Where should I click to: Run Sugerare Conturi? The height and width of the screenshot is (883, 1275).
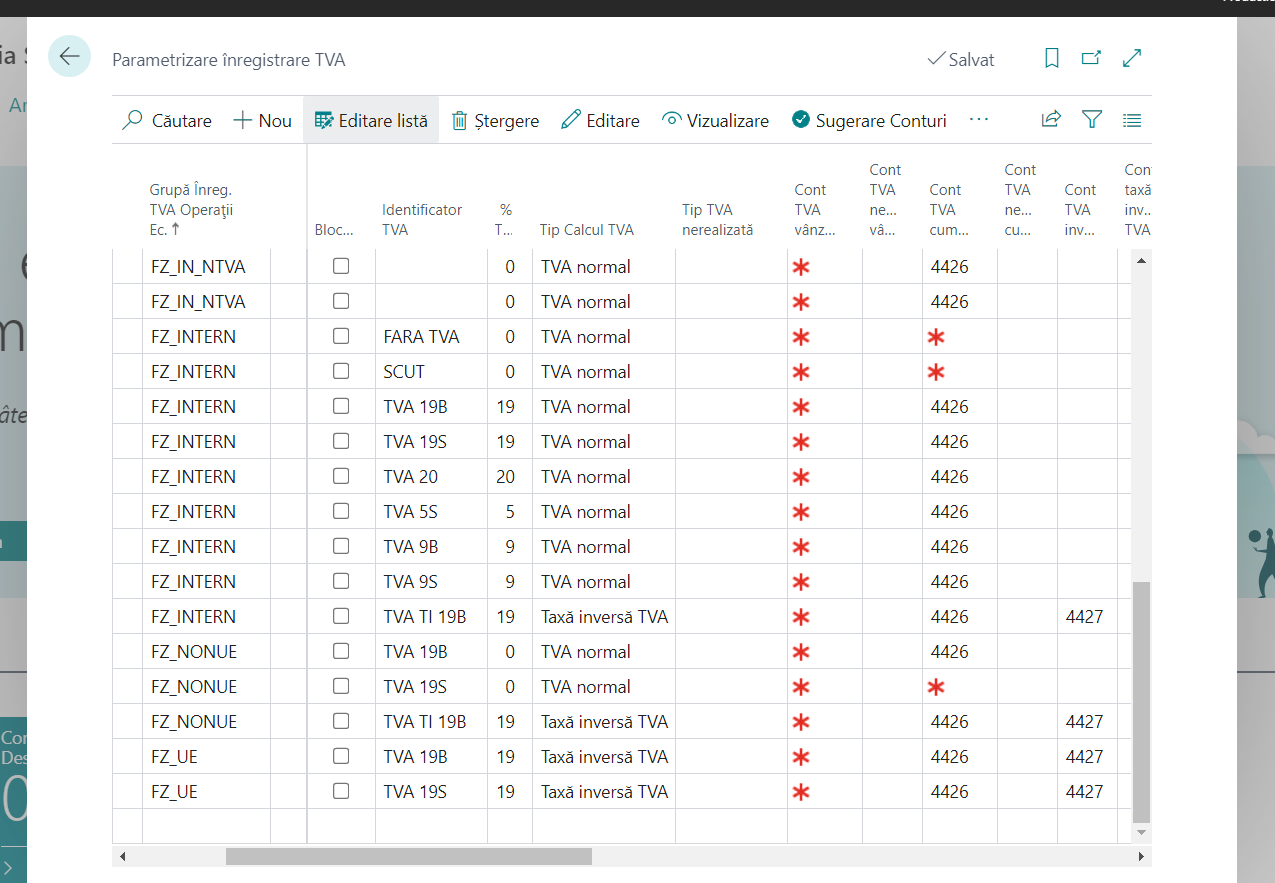coord(869,119)
